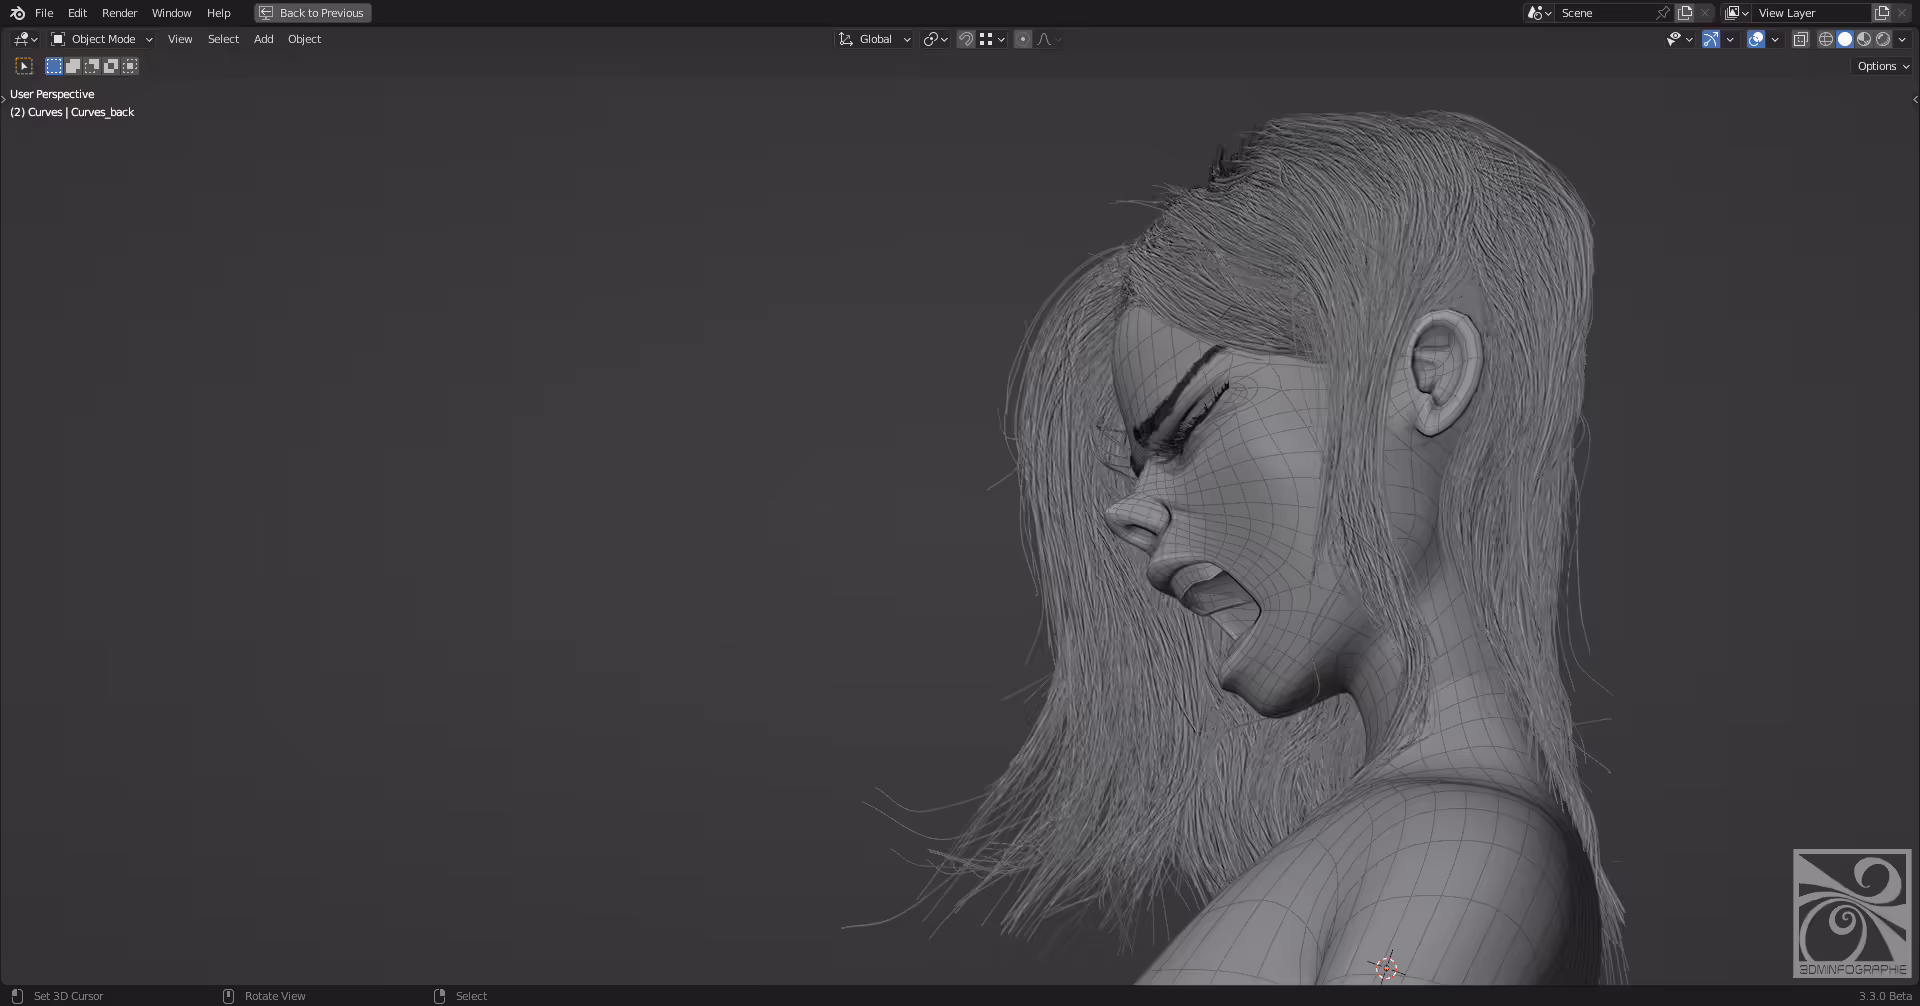Open the Window menu
The image size is (1920, 1006).
coord(171,13)
